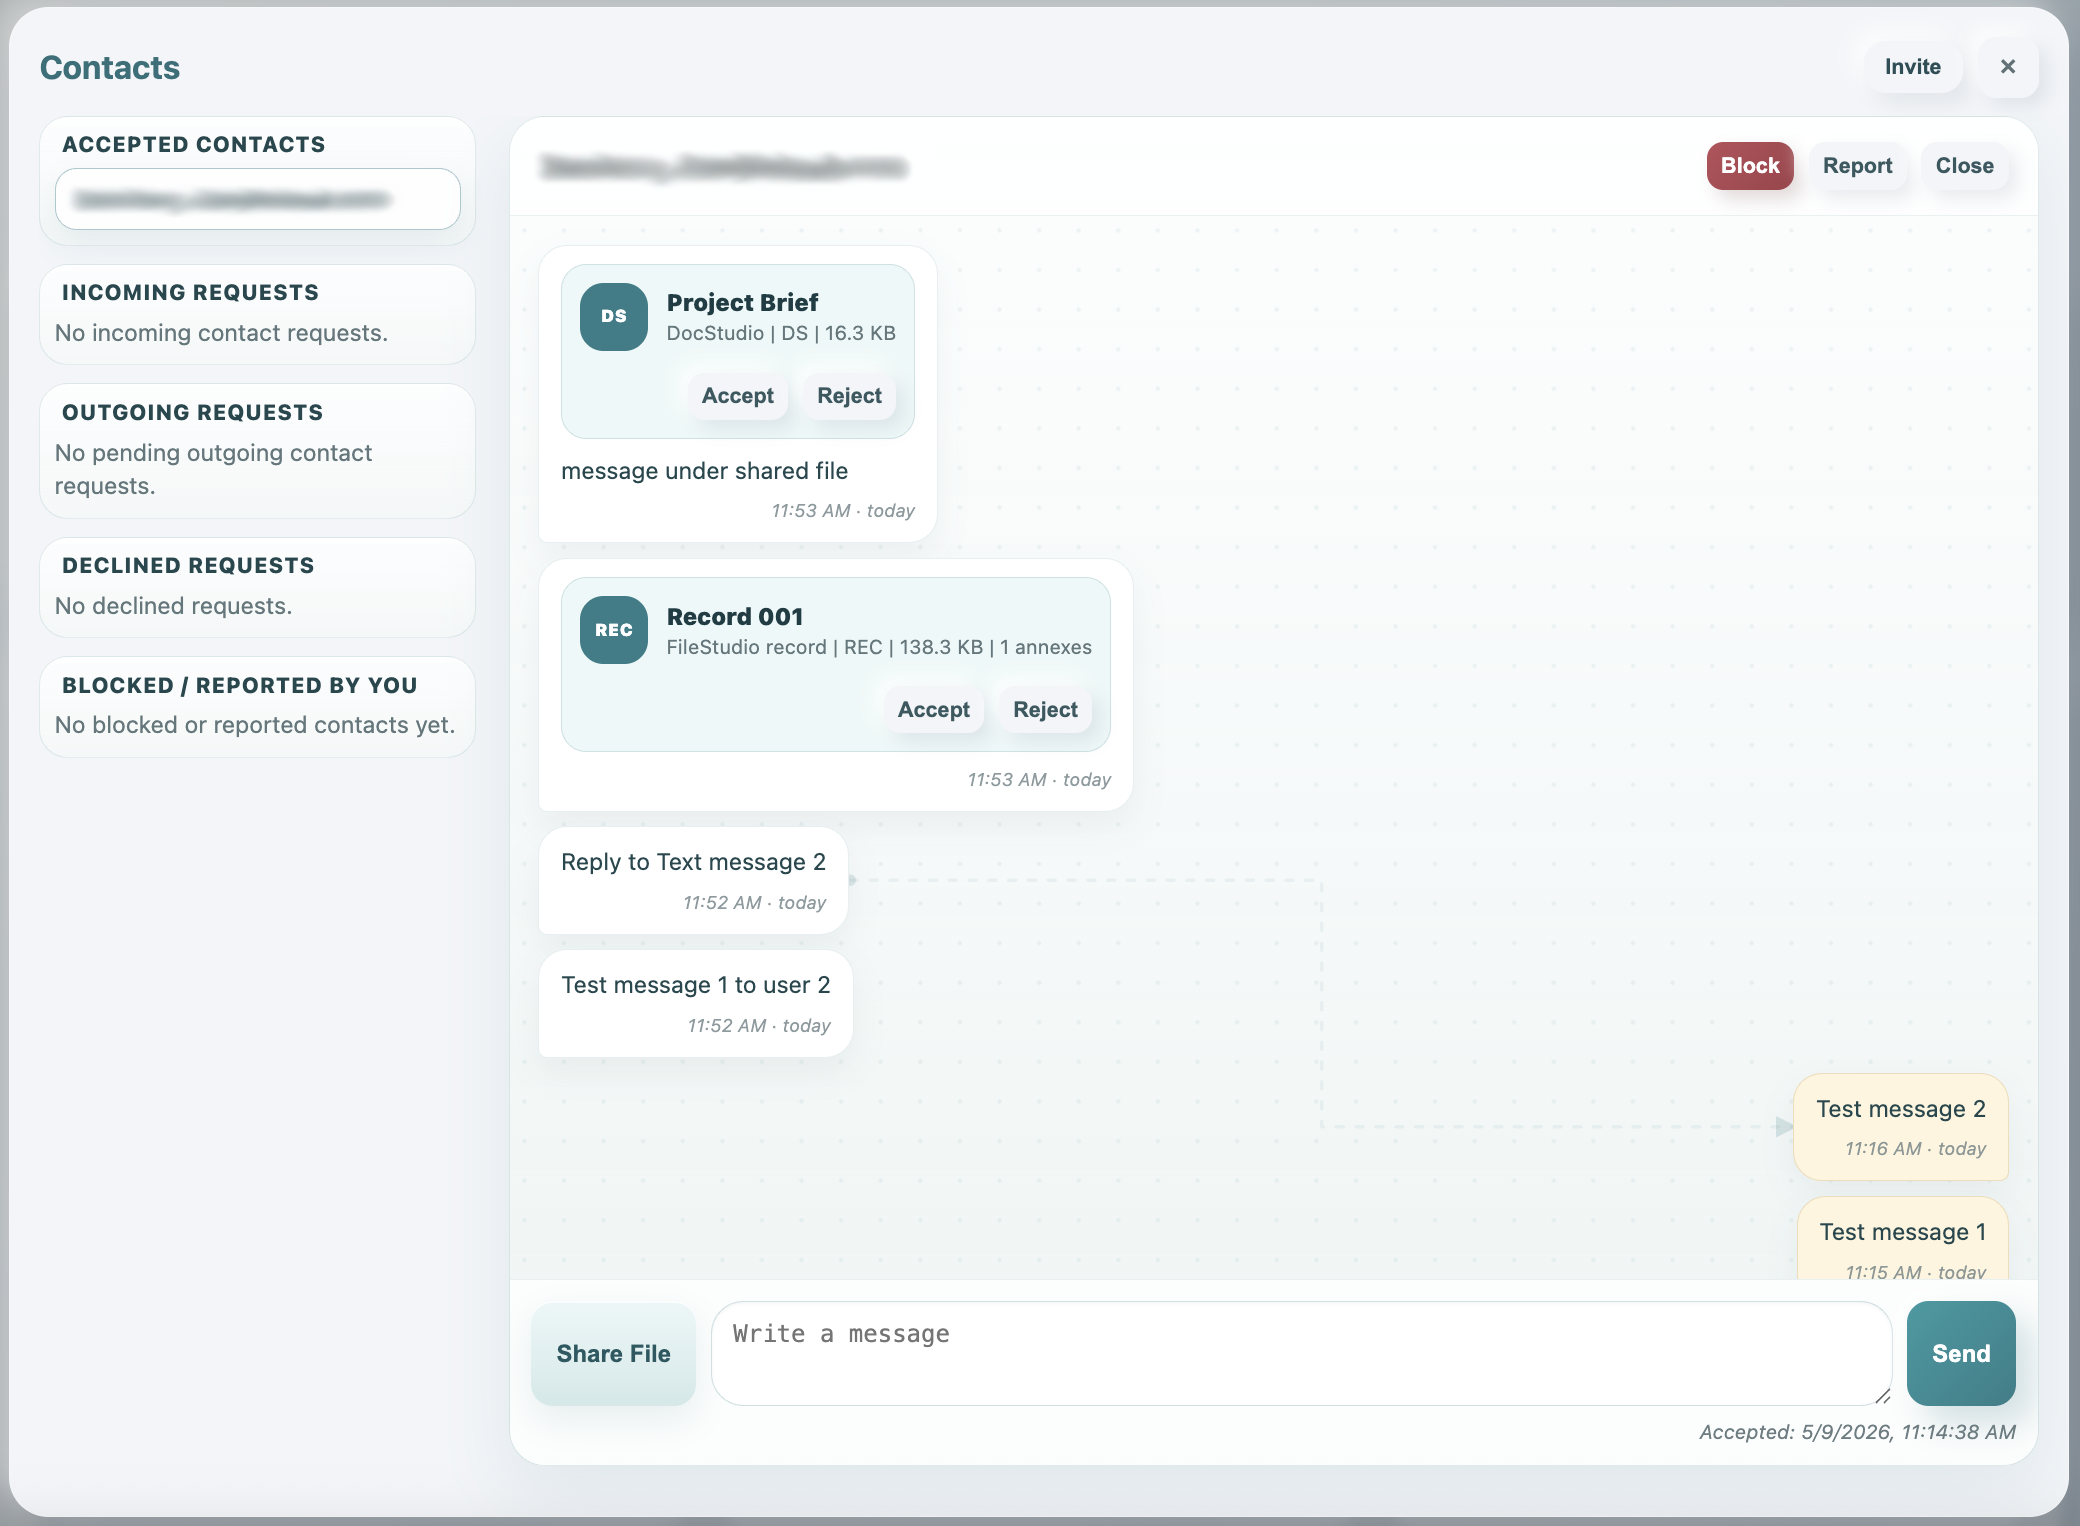This screenshot has height=1526, width=2080.
Task: Click the Declined Requests heading
Action: (x=188, y=566)
